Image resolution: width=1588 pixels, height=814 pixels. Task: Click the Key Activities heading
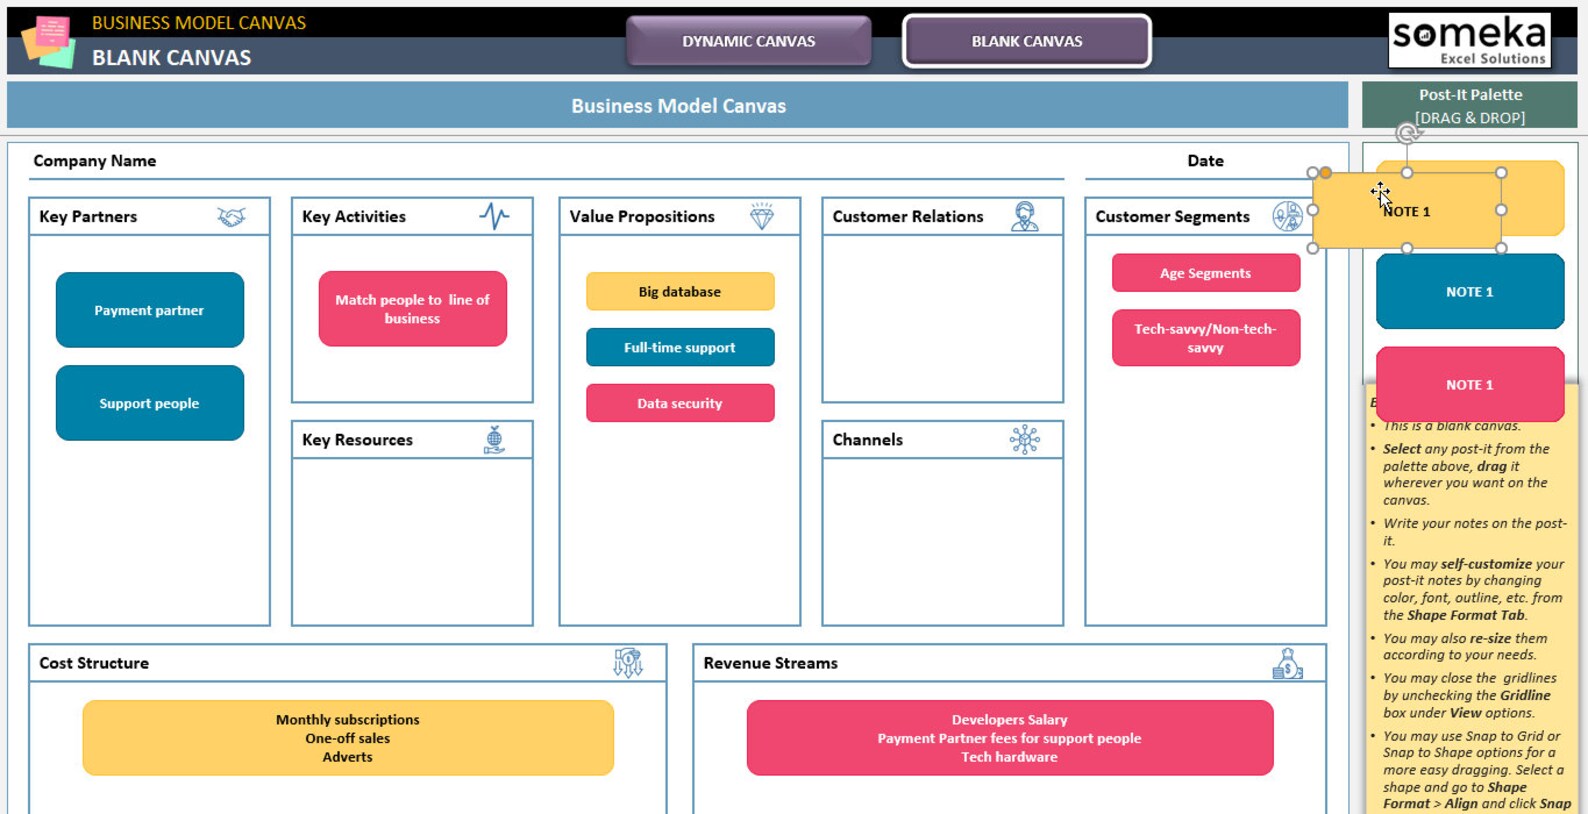point(354,216)
